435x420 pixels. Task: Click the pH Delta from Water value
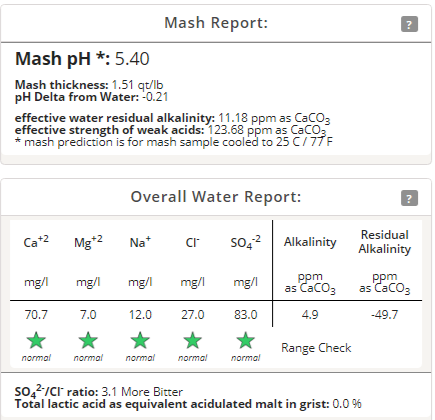[x=155, y=97]
